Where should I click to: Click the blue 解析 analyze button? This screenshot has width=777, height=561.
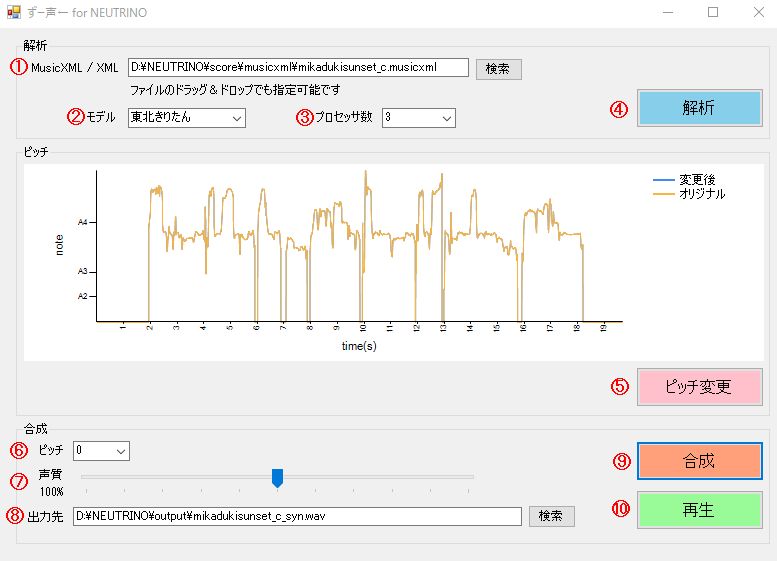[x=699, y=109]
